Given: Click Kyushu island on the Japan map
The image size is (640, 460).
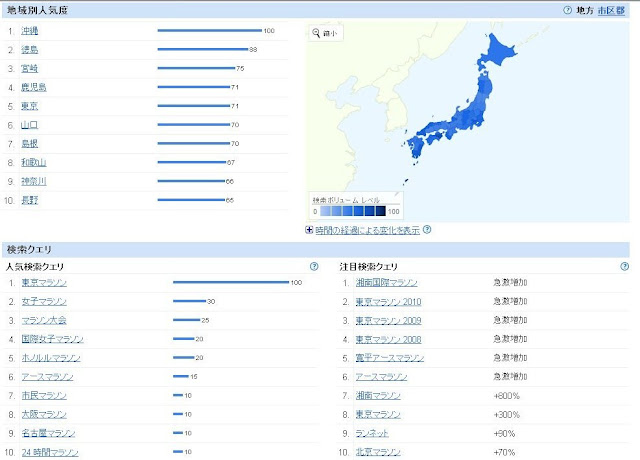Looking at the screenshot, I should click(416, 146).
